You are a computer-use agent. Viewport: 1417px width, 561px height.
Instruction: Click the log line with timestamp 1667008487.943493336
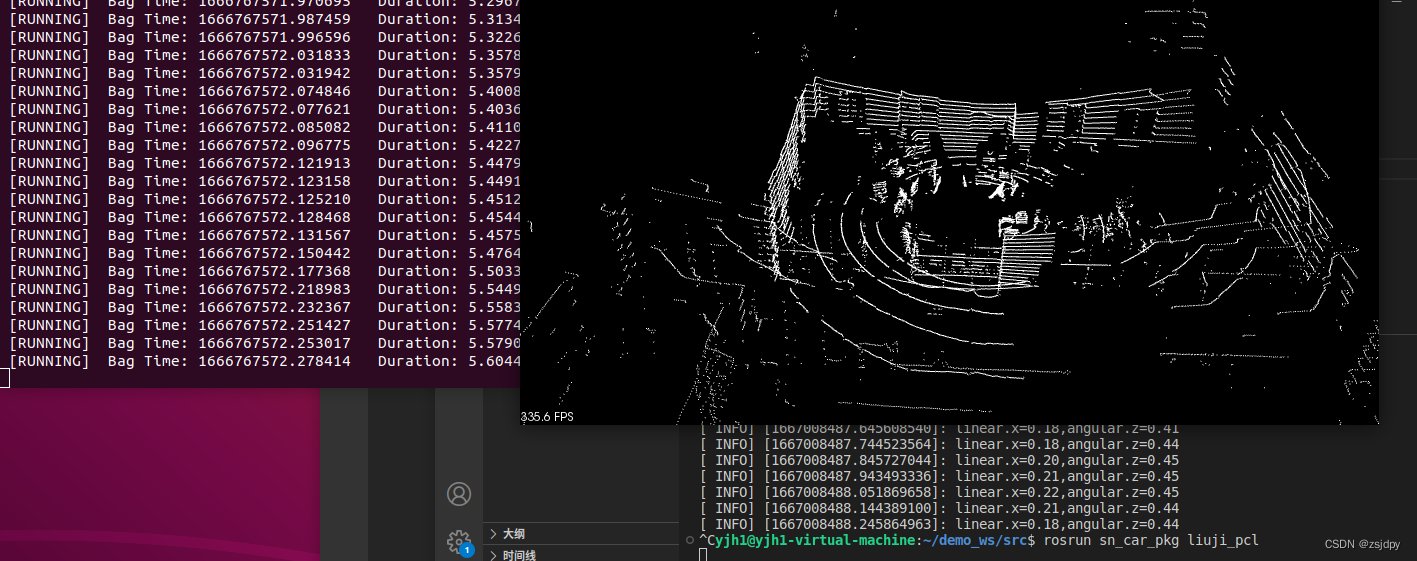click(939, 476)
